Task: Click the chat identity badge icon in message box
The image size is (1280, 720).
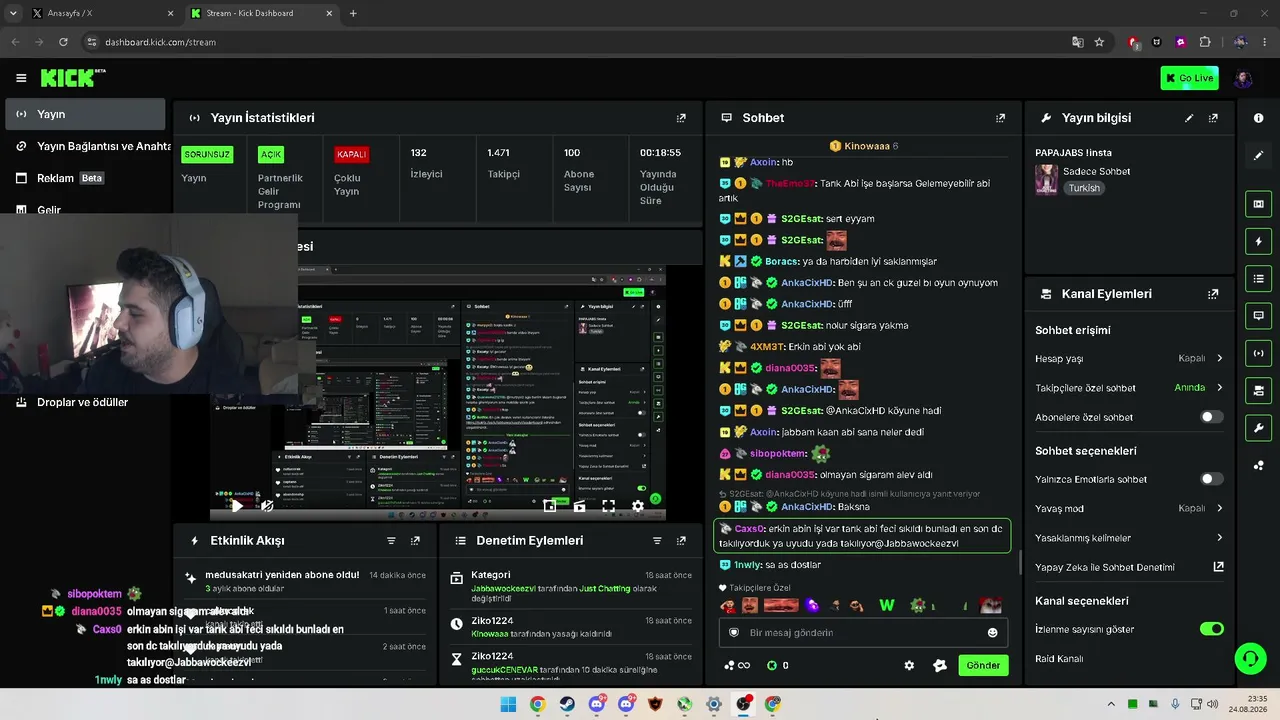Action: tap(734, 632)
